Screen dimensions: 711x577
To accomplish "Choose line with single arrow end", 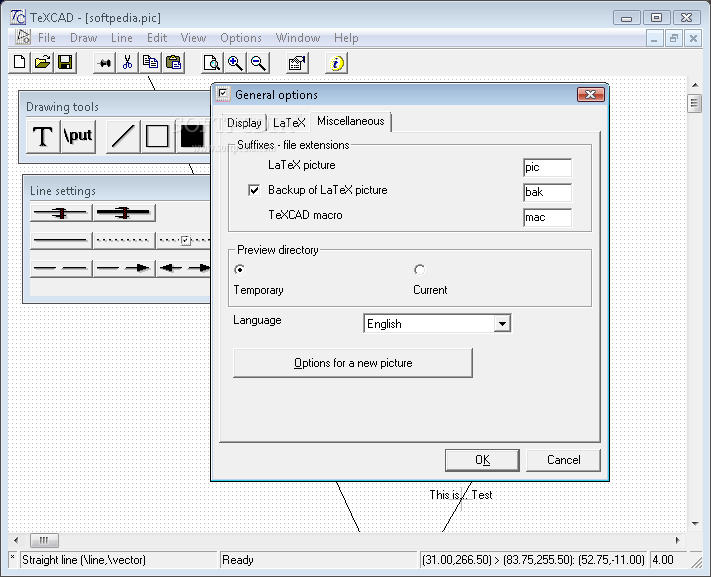I will pos(124,268).
